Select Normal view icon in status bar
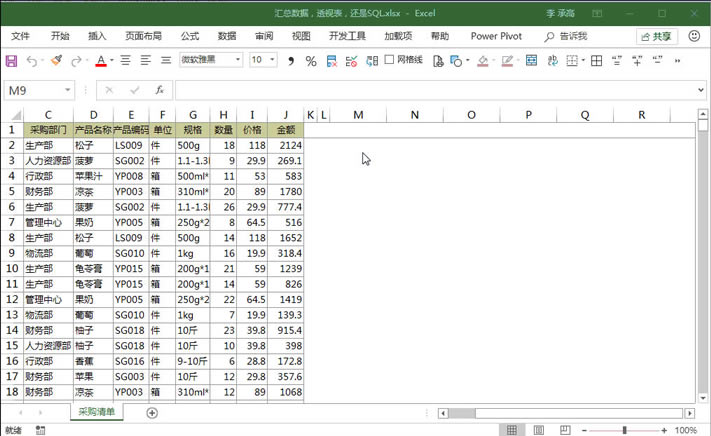 (x=512, y=430)
